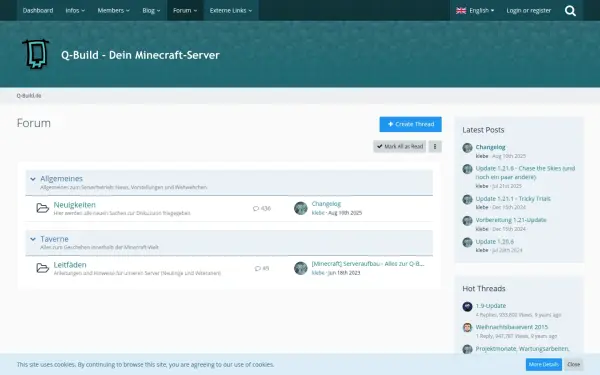This screenshot has height=375, width=600.
Task: Click avatar next to Update 1.21.1 Tricky Trials
Action: [x=467, y=199]
